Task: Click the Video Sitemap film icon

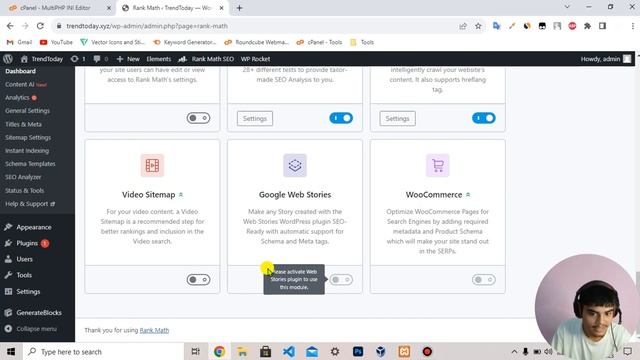Action: point(152,165)
